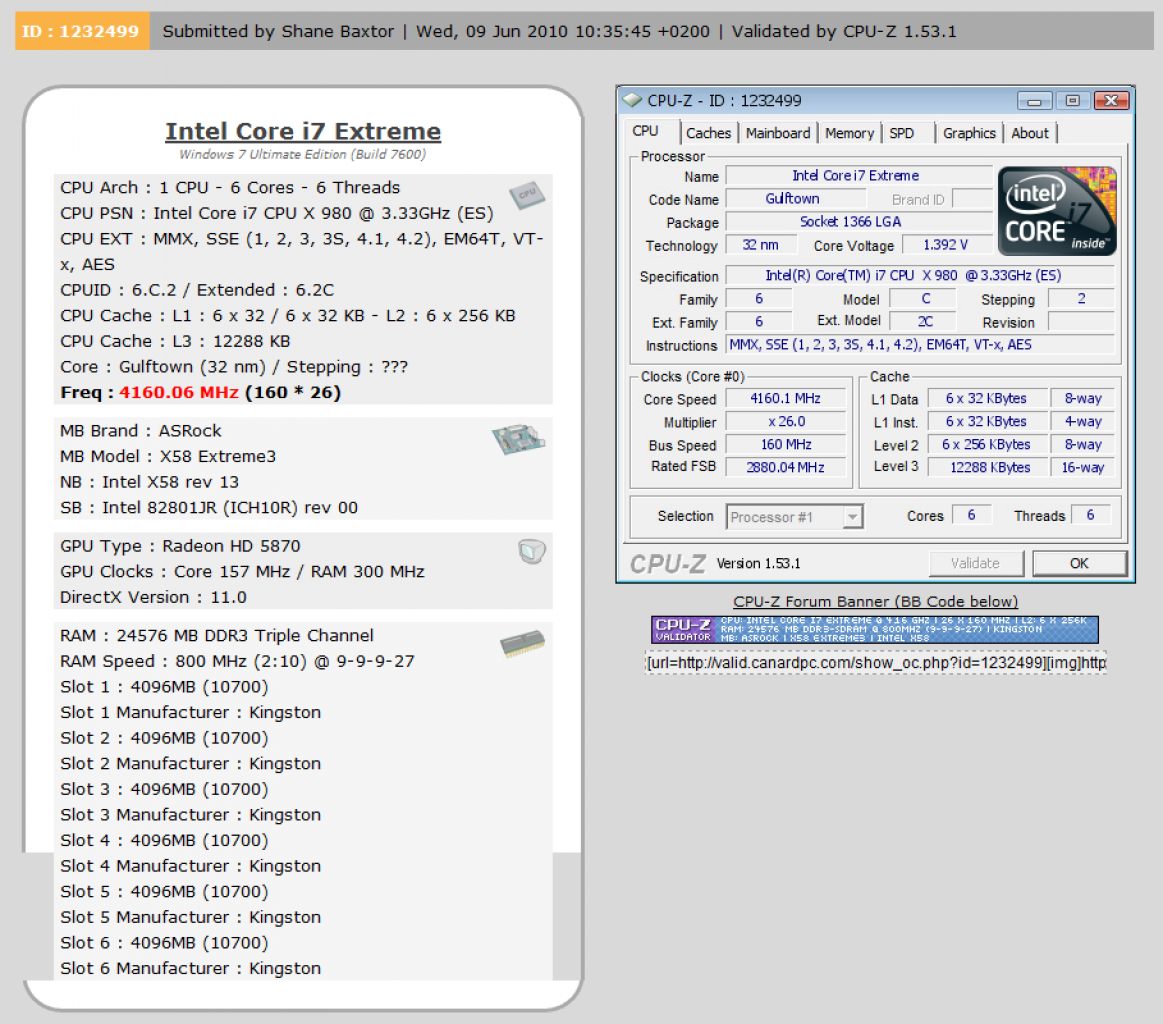Click the OK button in CPU-Z
Image resolution: width=1163 pixels, height=1024 pixels.
(x=1079, y=564)
